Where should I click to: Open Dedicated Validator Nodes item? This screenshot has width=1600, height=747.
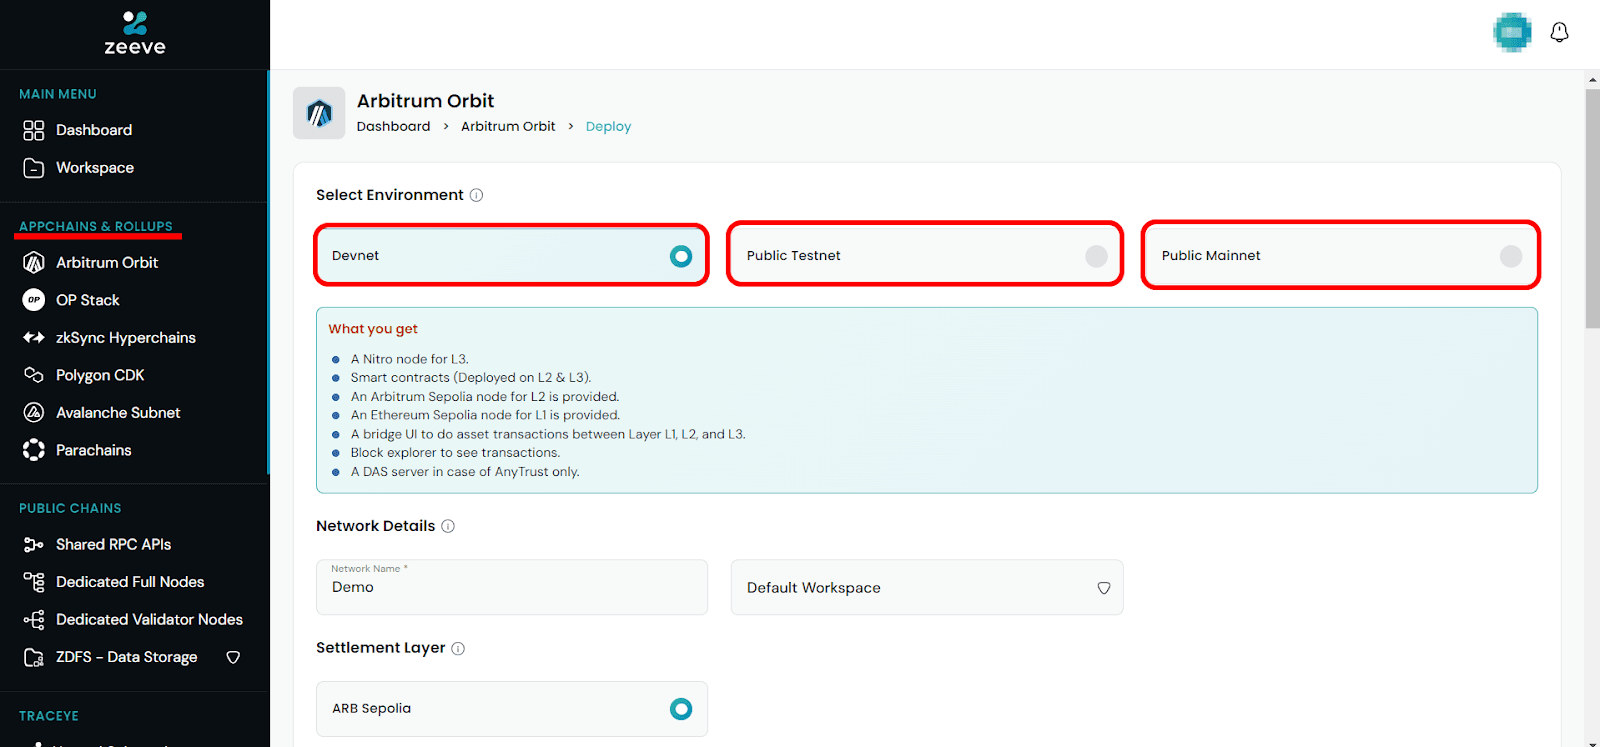pyautogui.click(x=149, y=620)
